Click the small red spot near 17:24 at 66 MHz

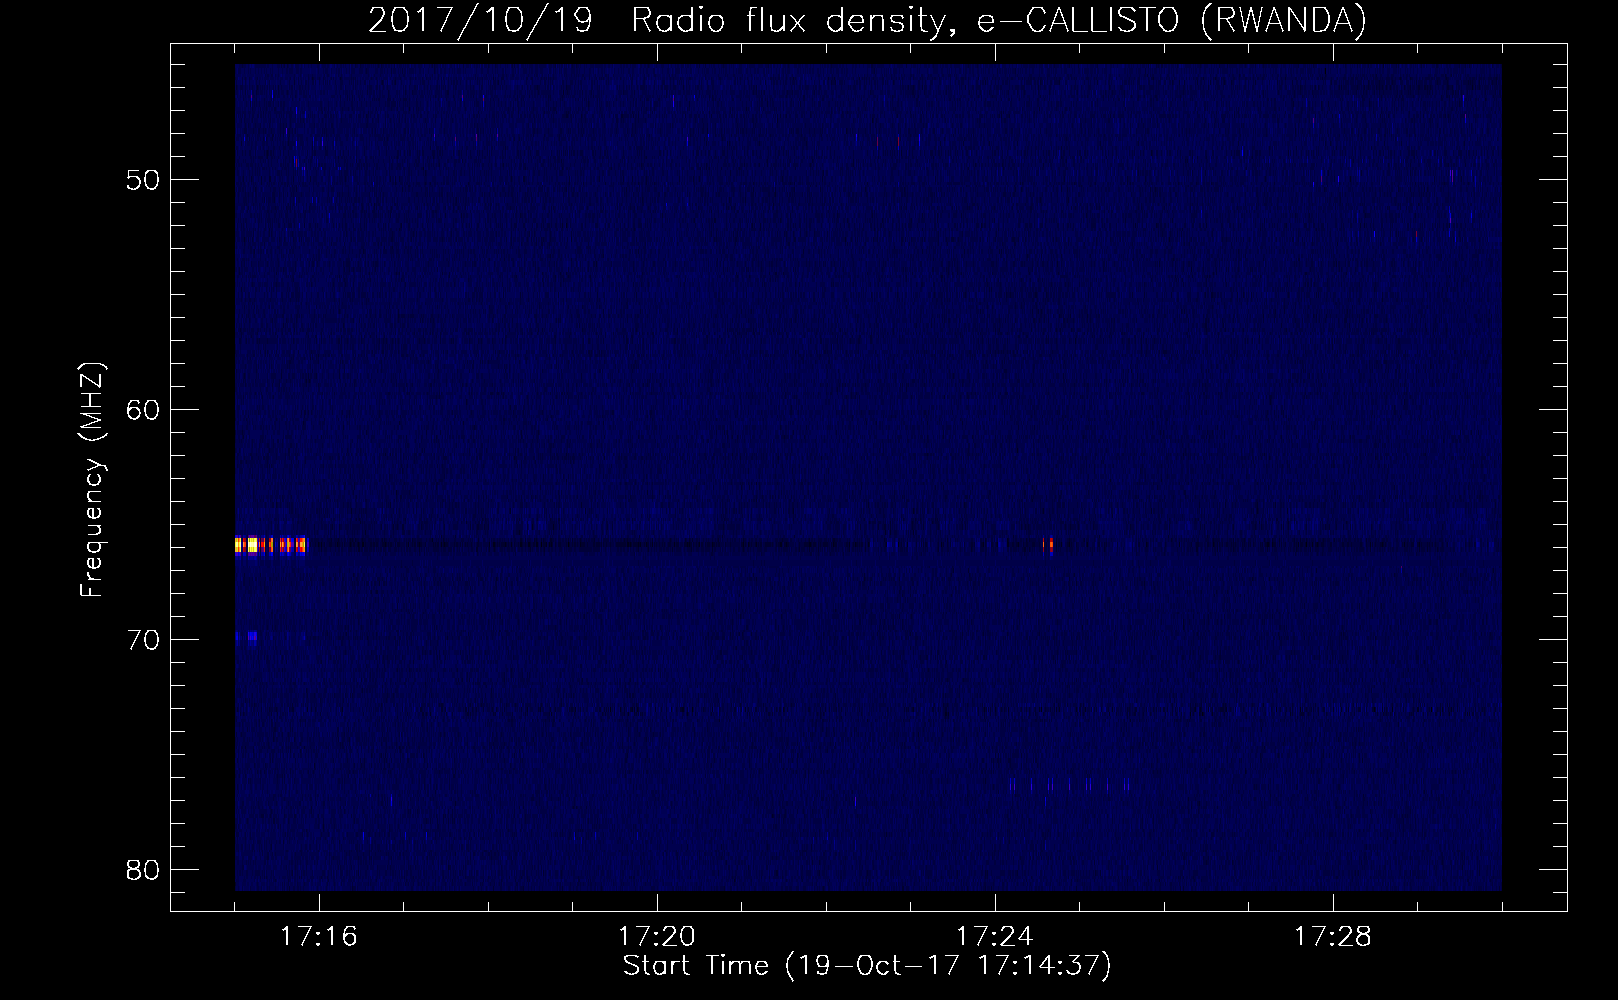point(1049,545)
